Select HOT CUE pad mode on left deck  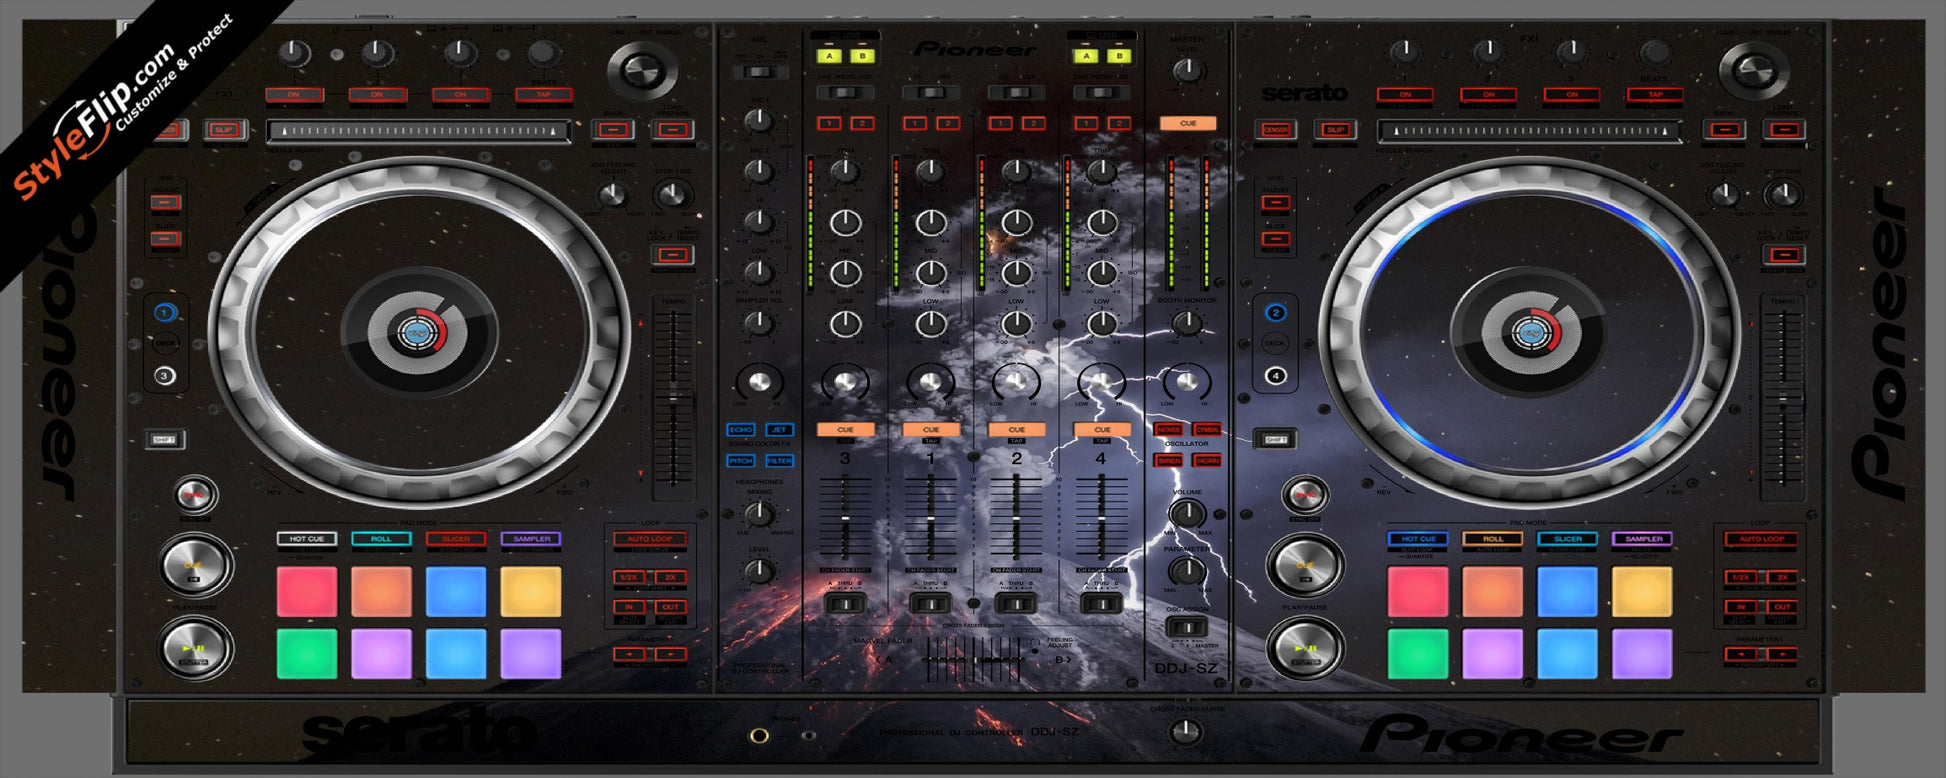pyautogui.click(x=307, y=539)
